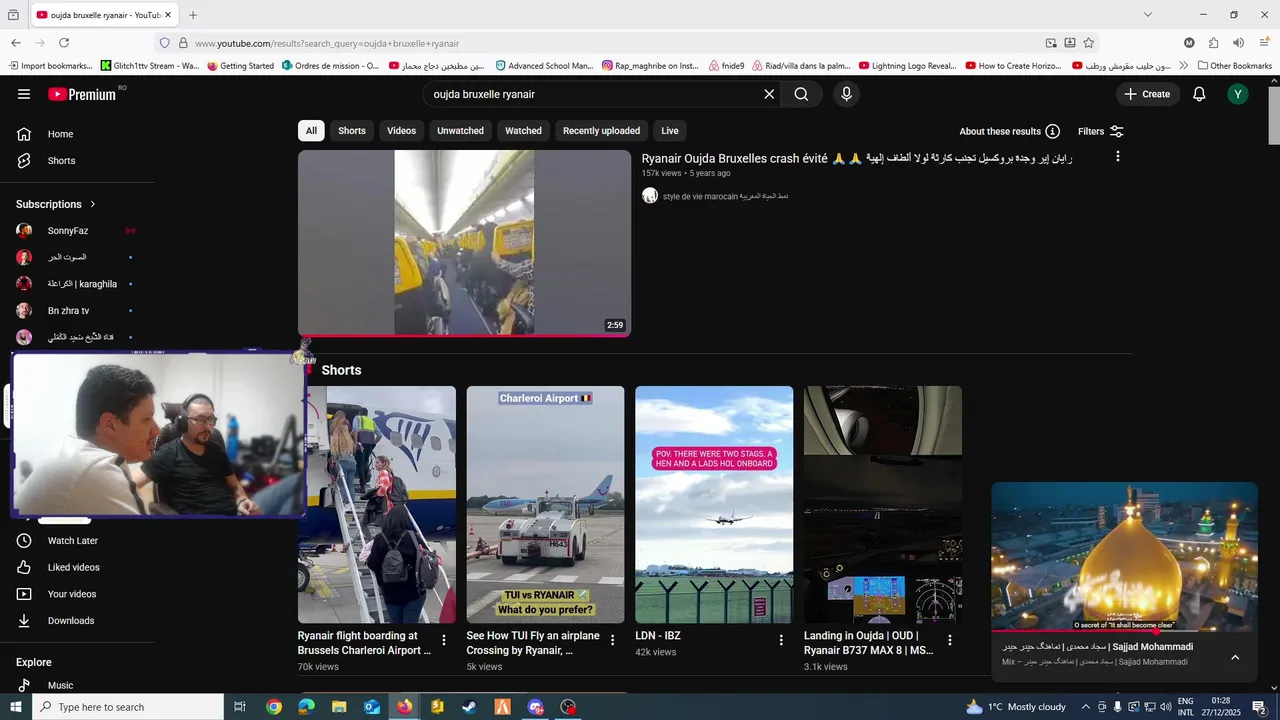Open weather 1°C Mostly cloudy widget
The width and height of the screenshot is (1280, 720).
pos(1016,707)
